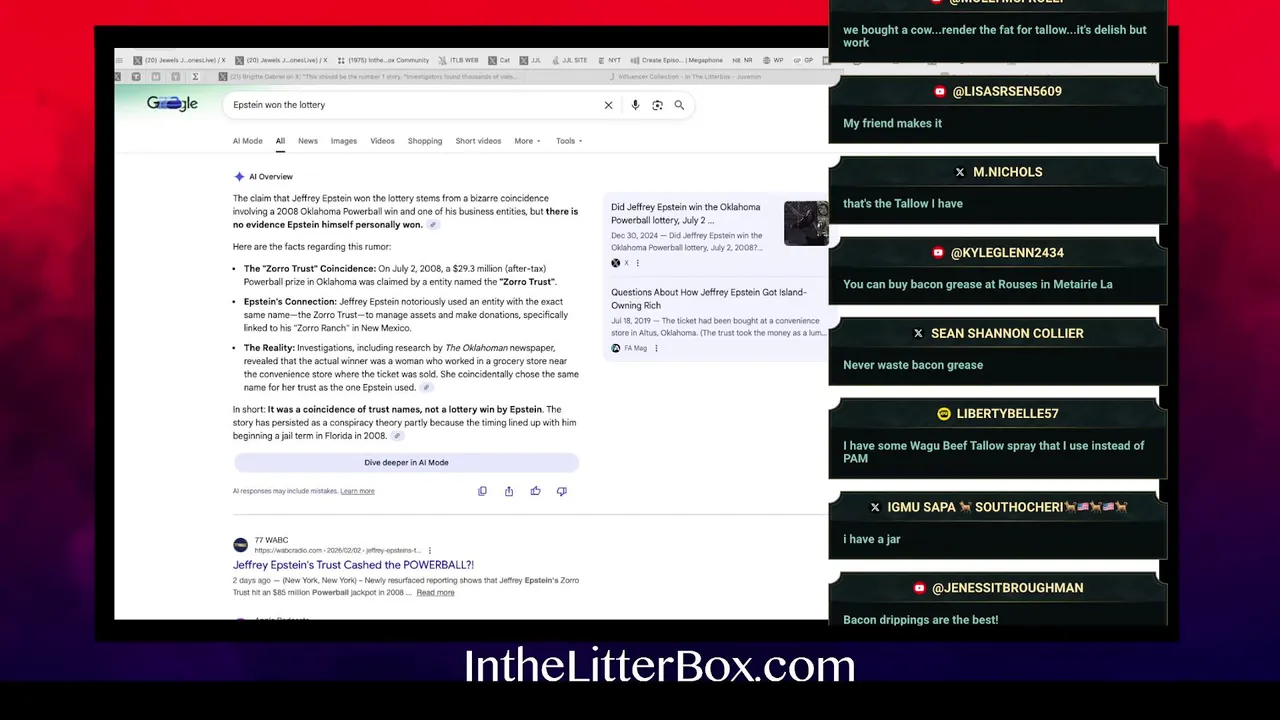Click chat message 'Never waste bacon grease'
Viewport: 1280px width, 720px height.
(913, 365)
